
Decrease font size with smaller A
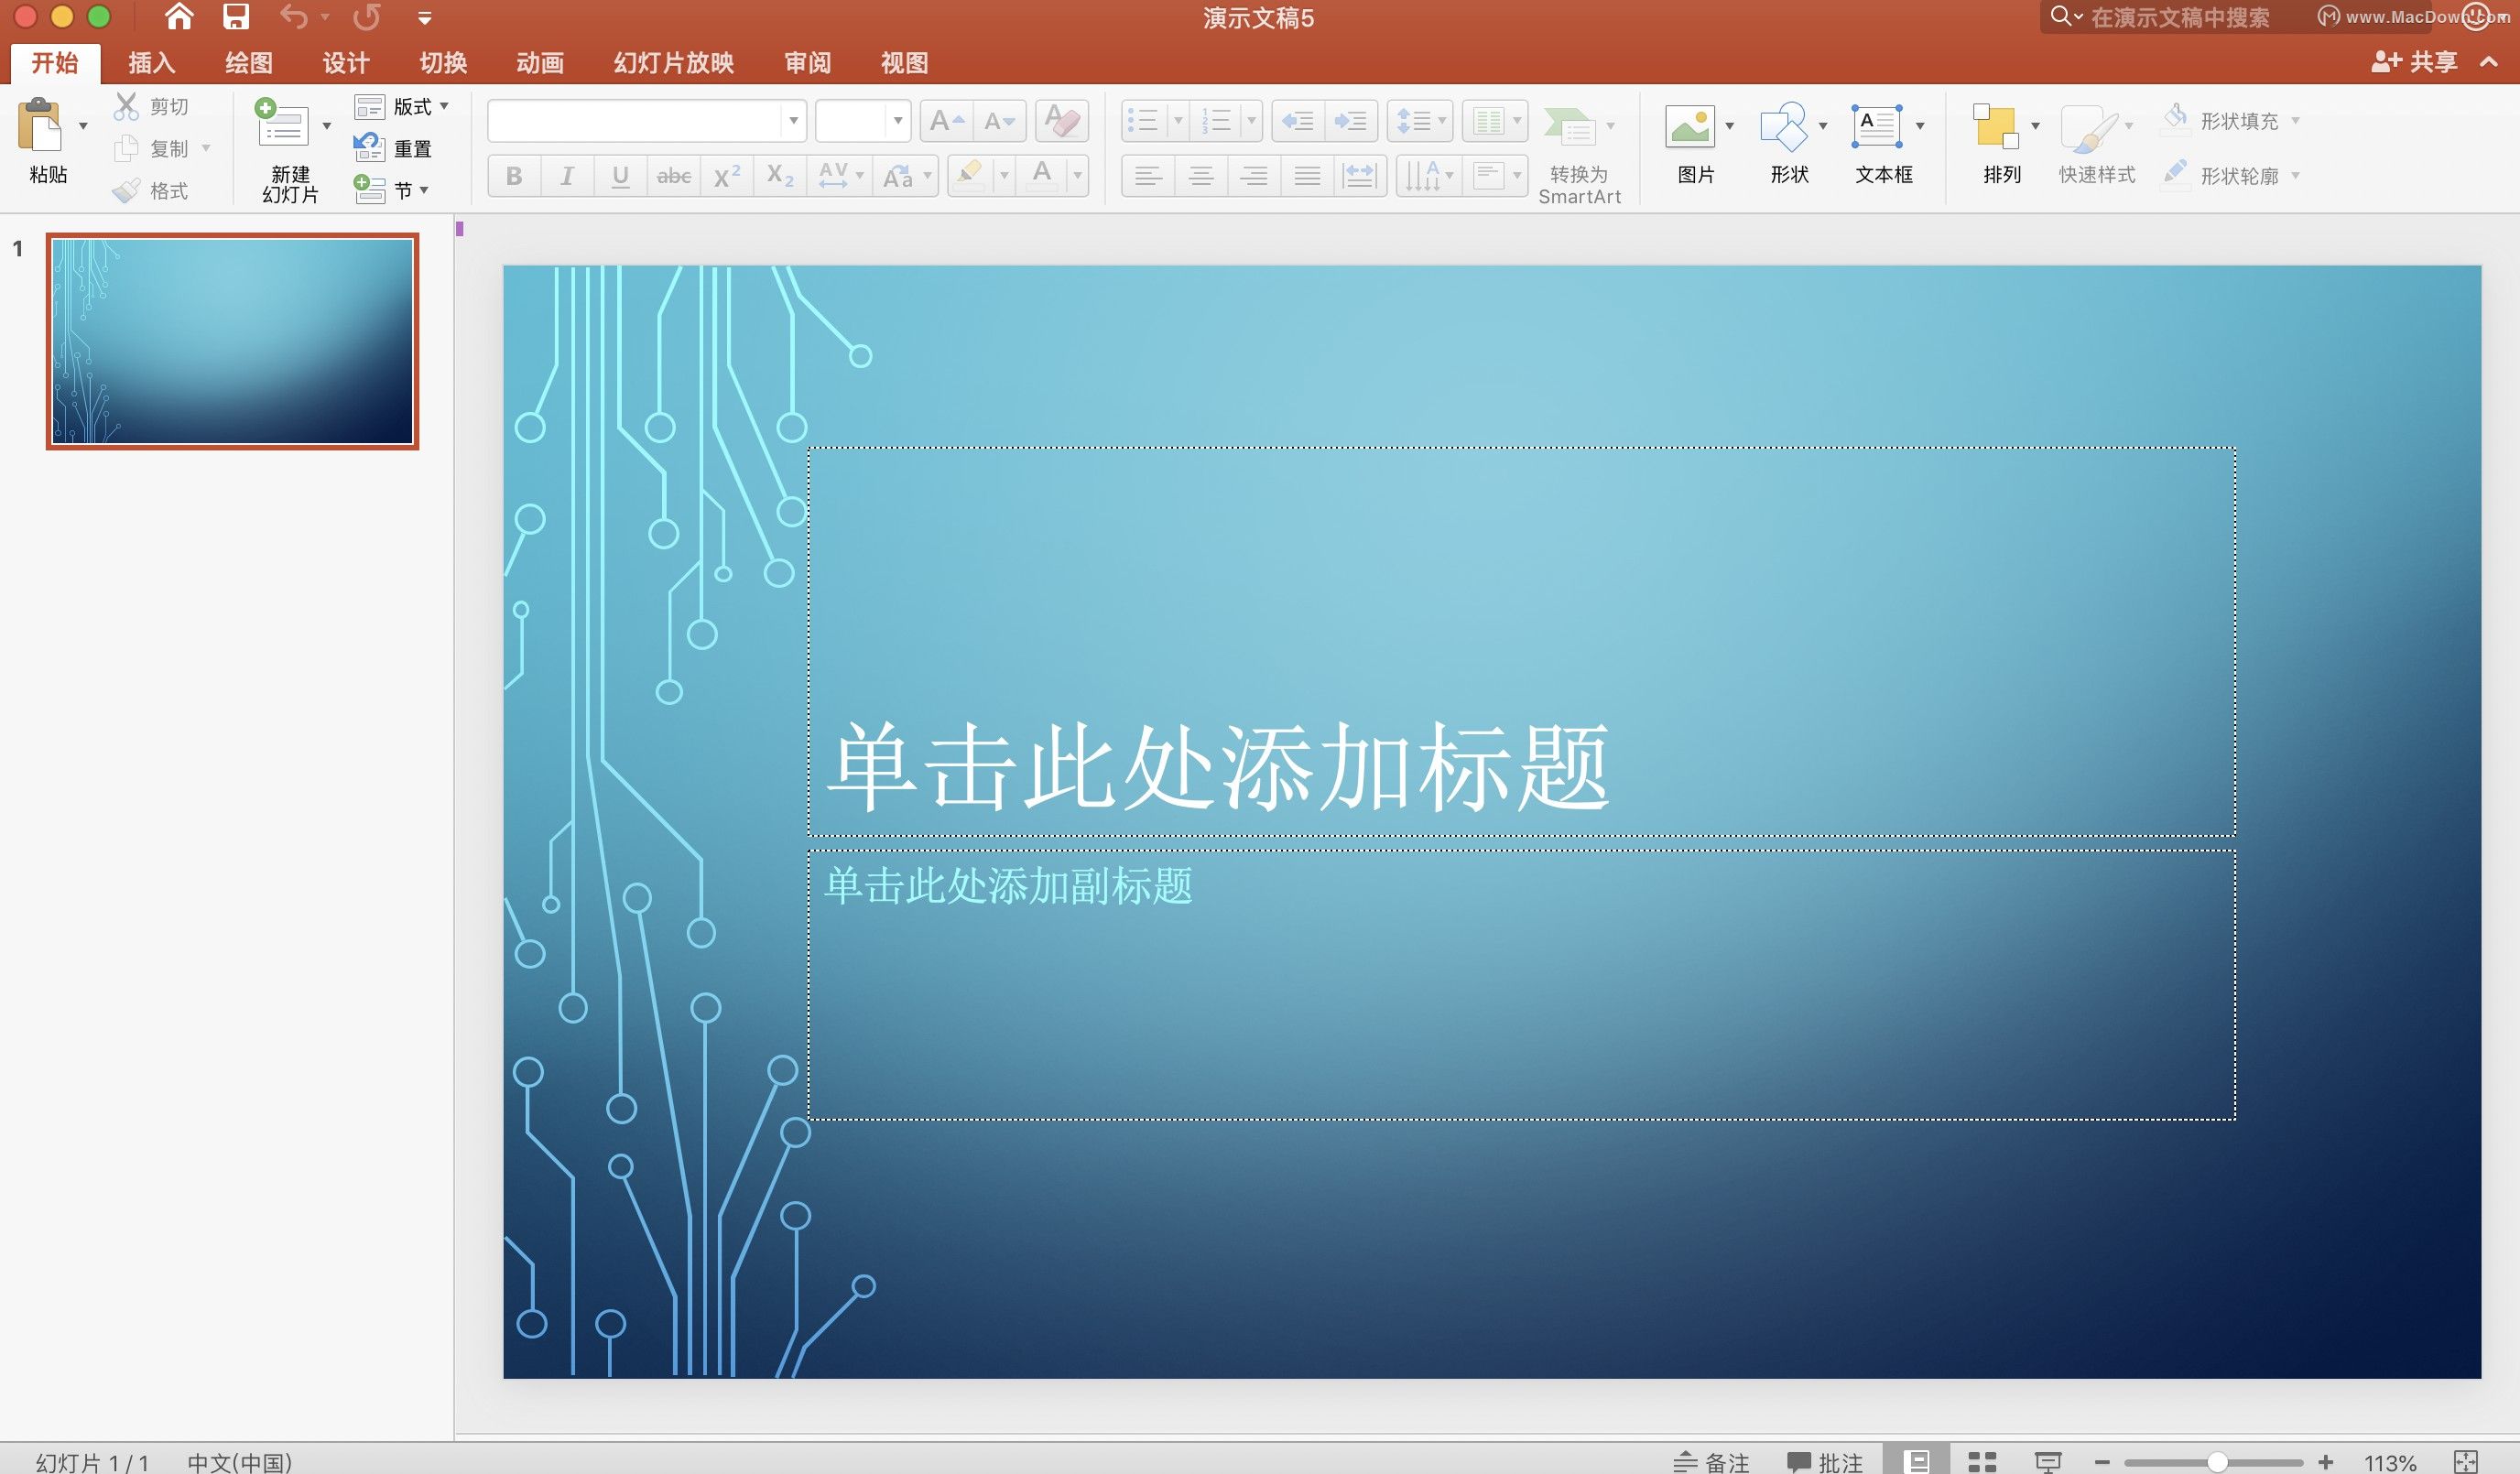[x=999, y=122]
